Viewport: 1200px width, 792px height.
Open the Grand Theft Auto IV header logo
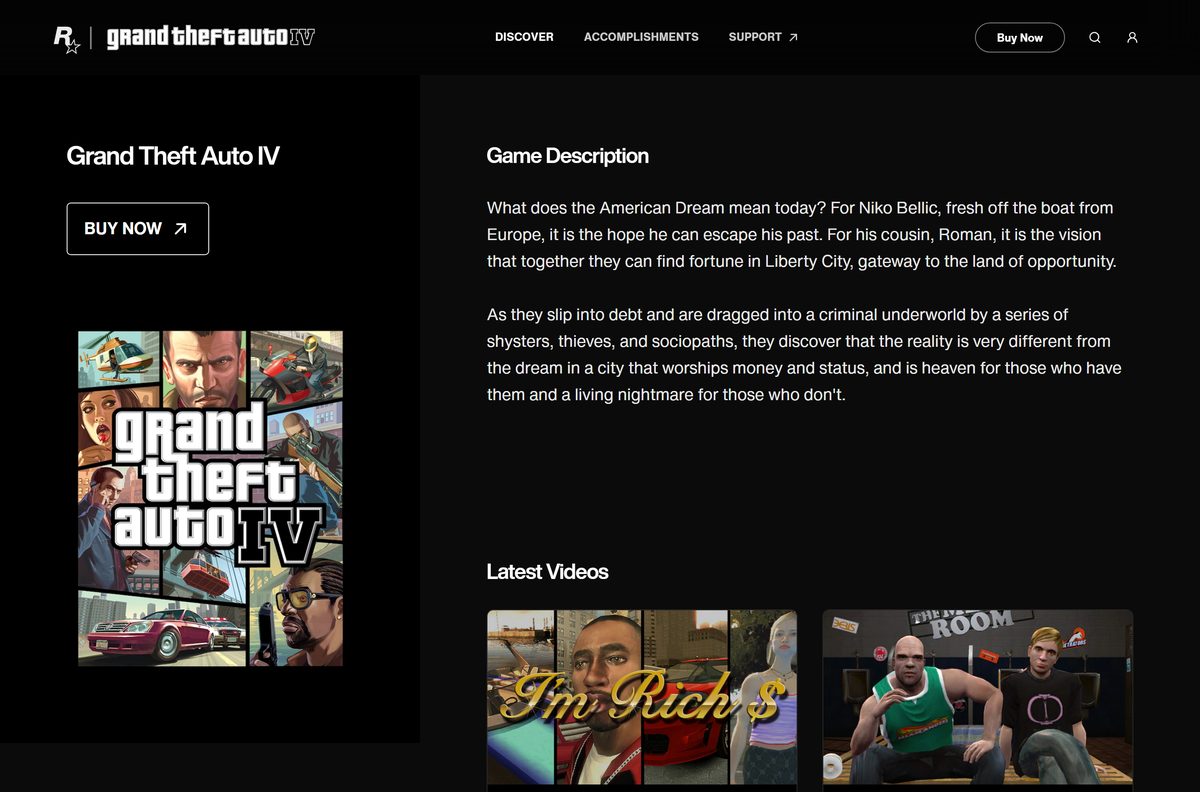point(211,38)
